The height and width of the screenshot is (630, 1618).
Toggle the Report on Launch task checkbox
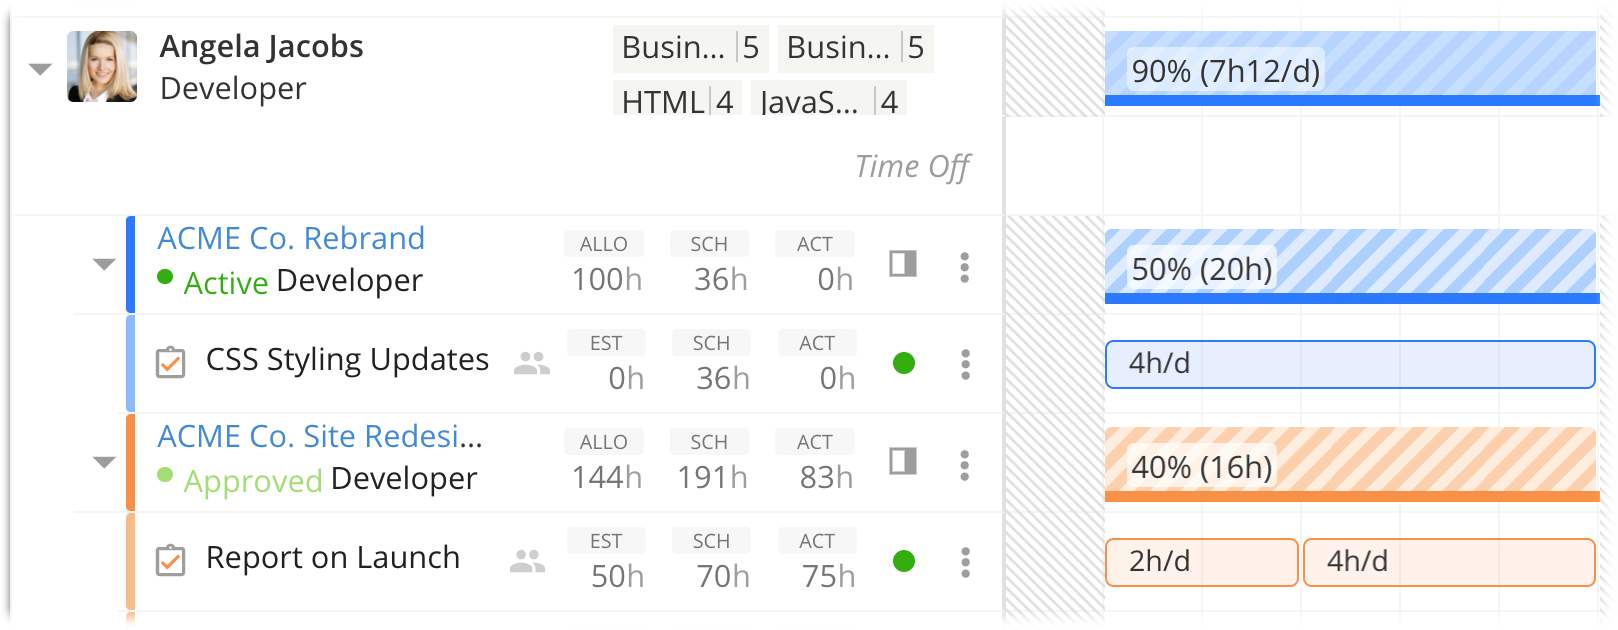point(171,560)
